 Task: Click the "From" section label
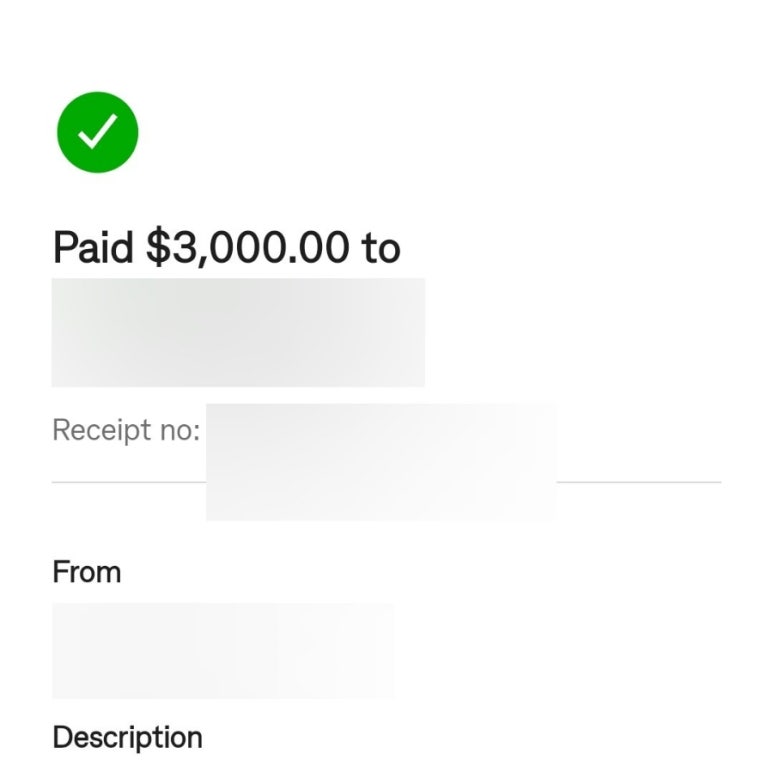pos(87,572)
